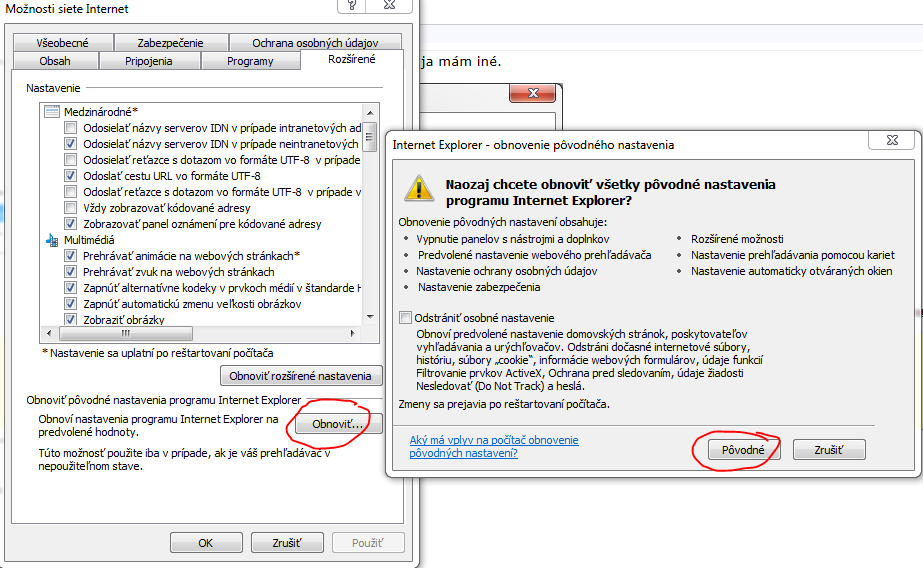Close the reset settings dialog
Screen dimensions: 923x568
pyautogui.click(x=892, y=140)
